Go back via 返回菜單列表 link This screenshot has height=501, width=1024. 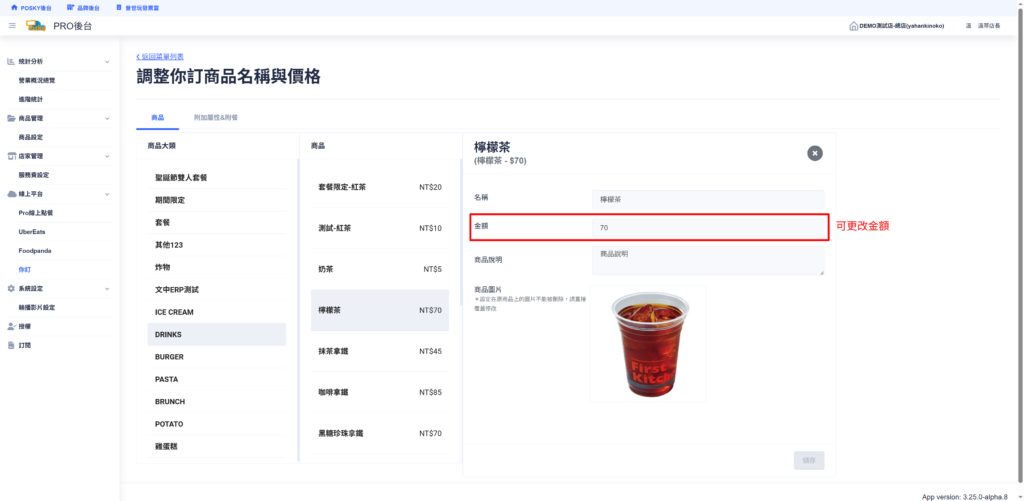(160, 56)
